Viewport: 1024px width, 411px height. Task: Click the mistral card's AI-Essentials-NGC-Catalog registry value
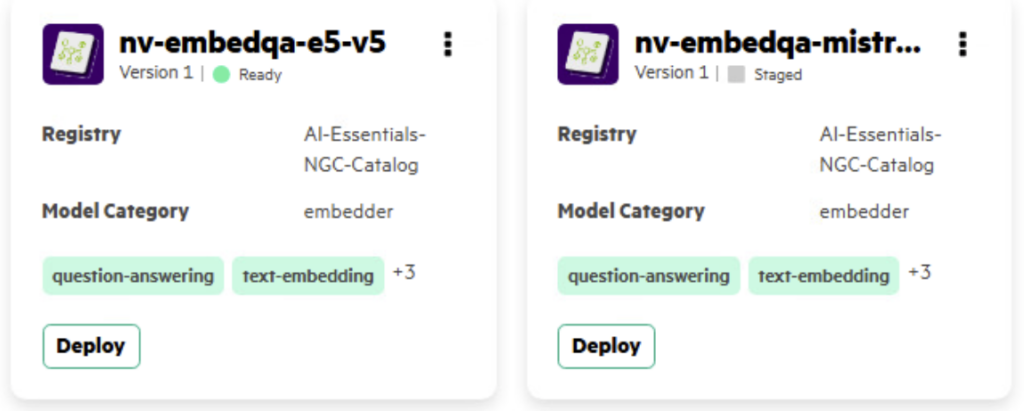coord(878,149)
